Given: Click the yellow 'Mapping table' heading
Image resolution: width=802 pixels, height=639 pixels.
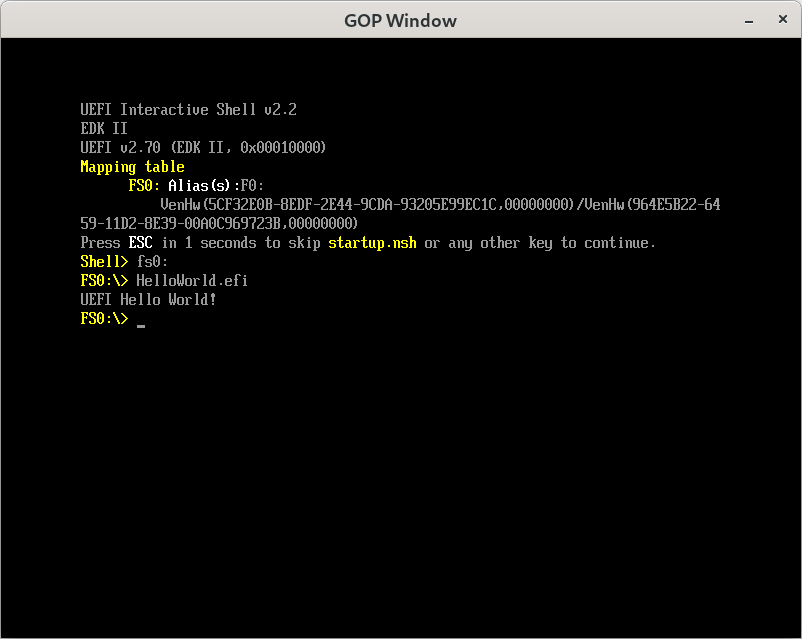Looking at the screenshot, I should (x=132, y=167).
